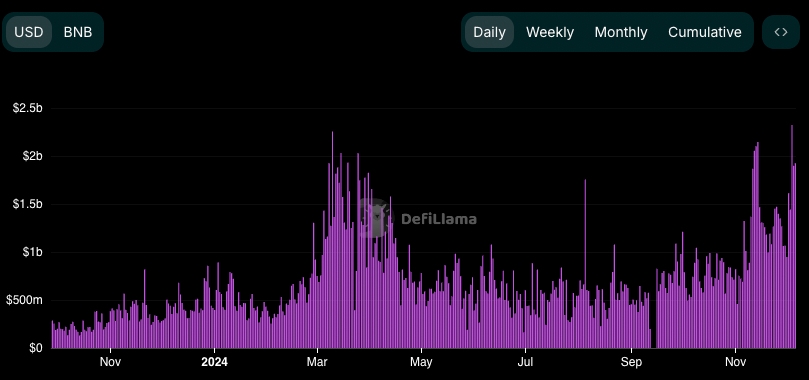Click the $1b y-axis label
The image size is (809, 380).
coord(32,252)
